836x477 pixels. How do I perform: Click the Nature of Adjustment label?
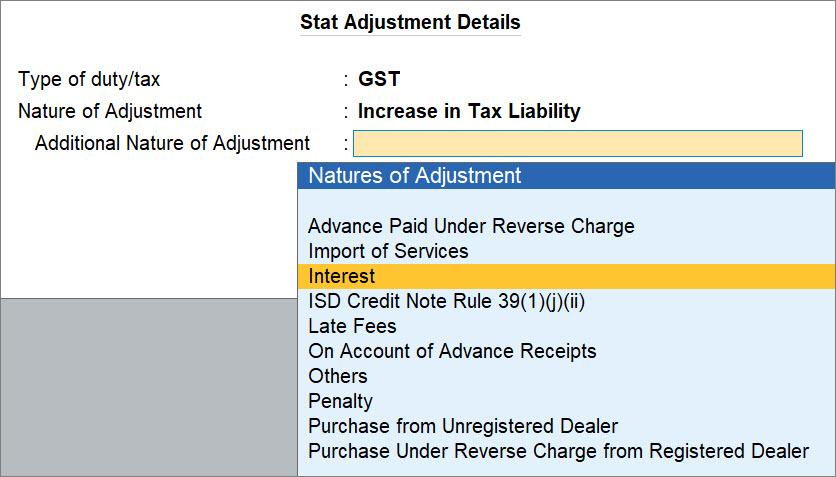[x=110, y=111]
